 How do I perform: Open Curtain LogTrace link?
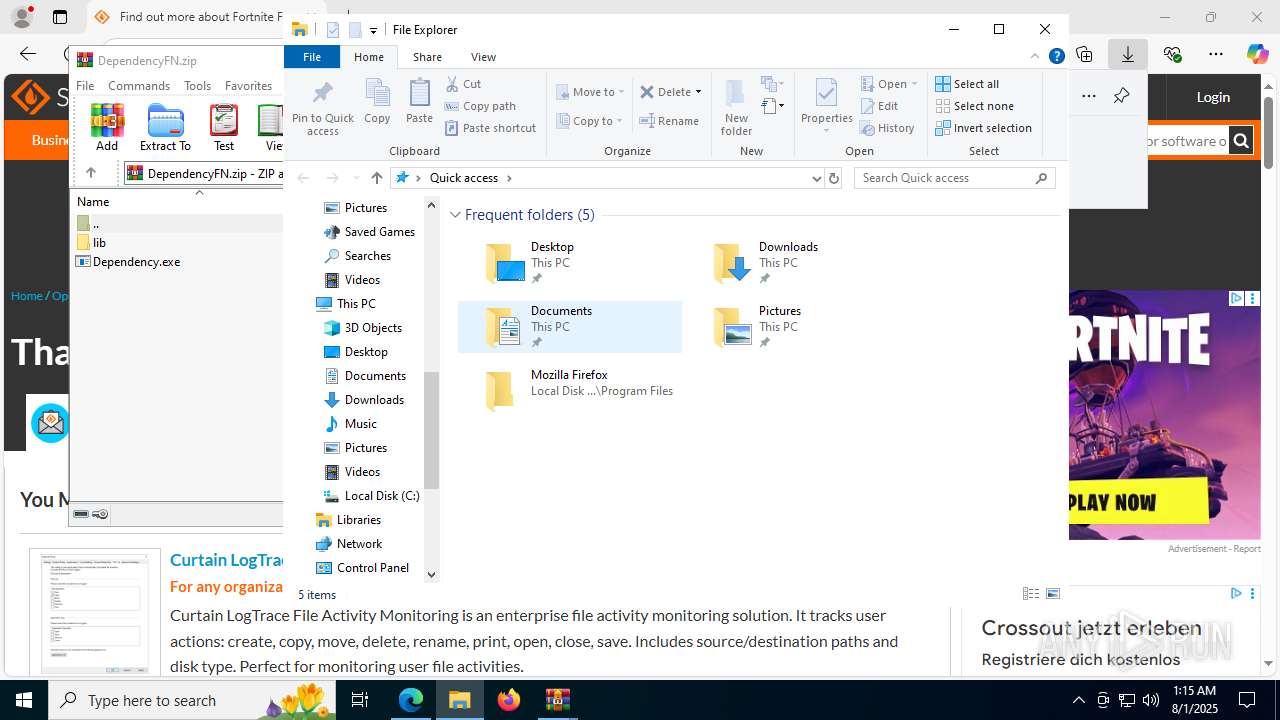(x=228, y=560)
